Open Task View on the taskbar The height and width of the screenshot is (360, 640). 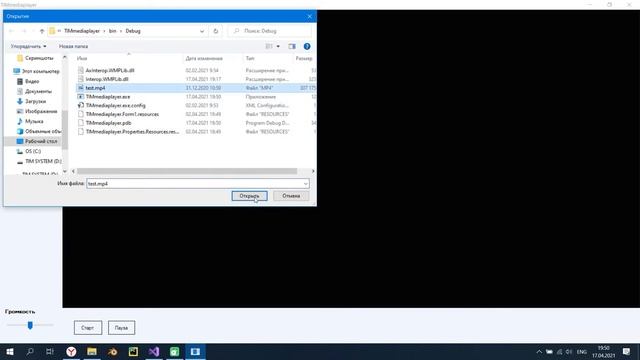coord(50,351)
